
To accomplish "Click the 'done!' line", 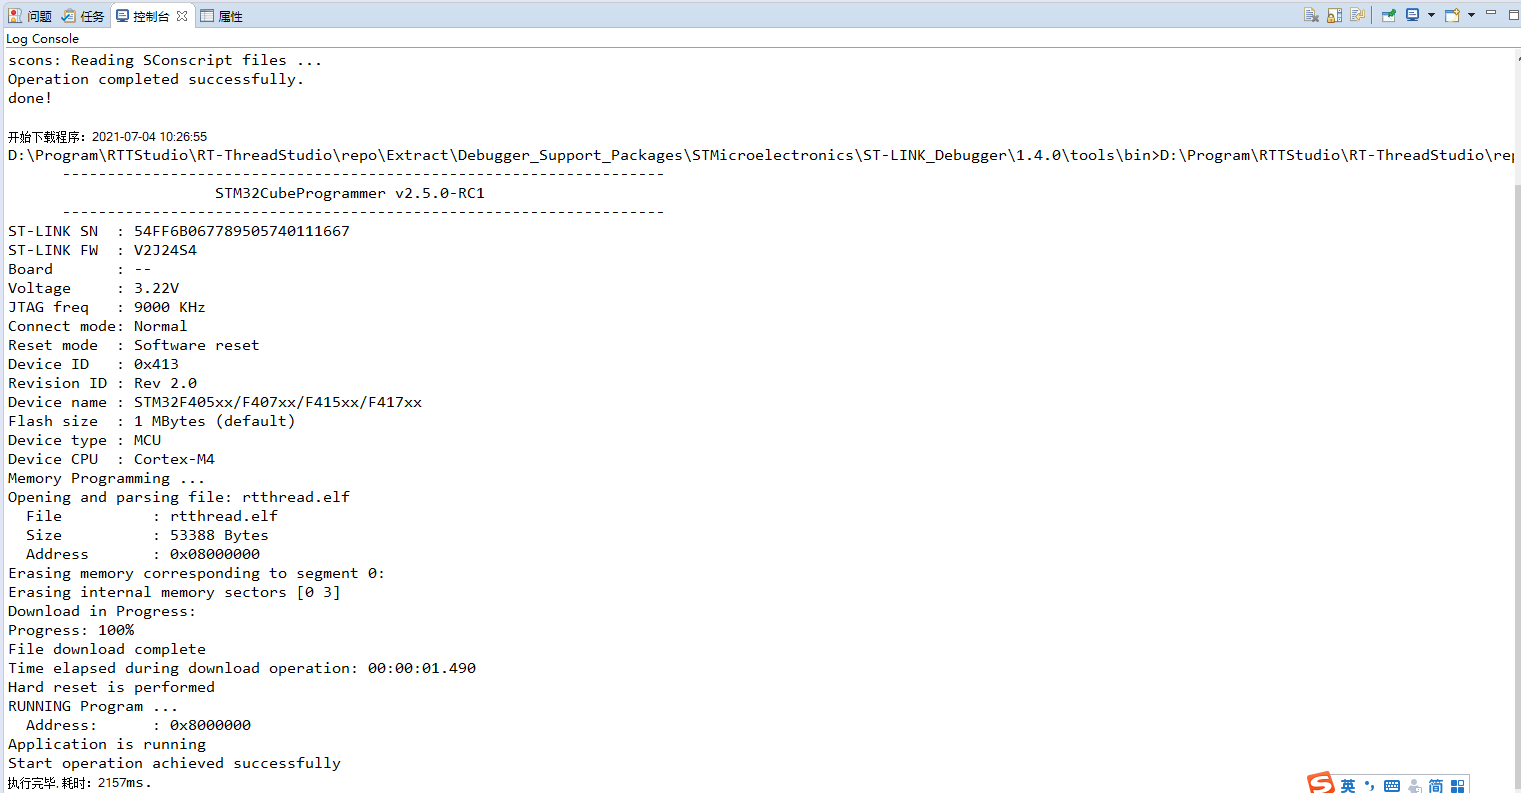I will pyautogui.click(x=30, y=98).
